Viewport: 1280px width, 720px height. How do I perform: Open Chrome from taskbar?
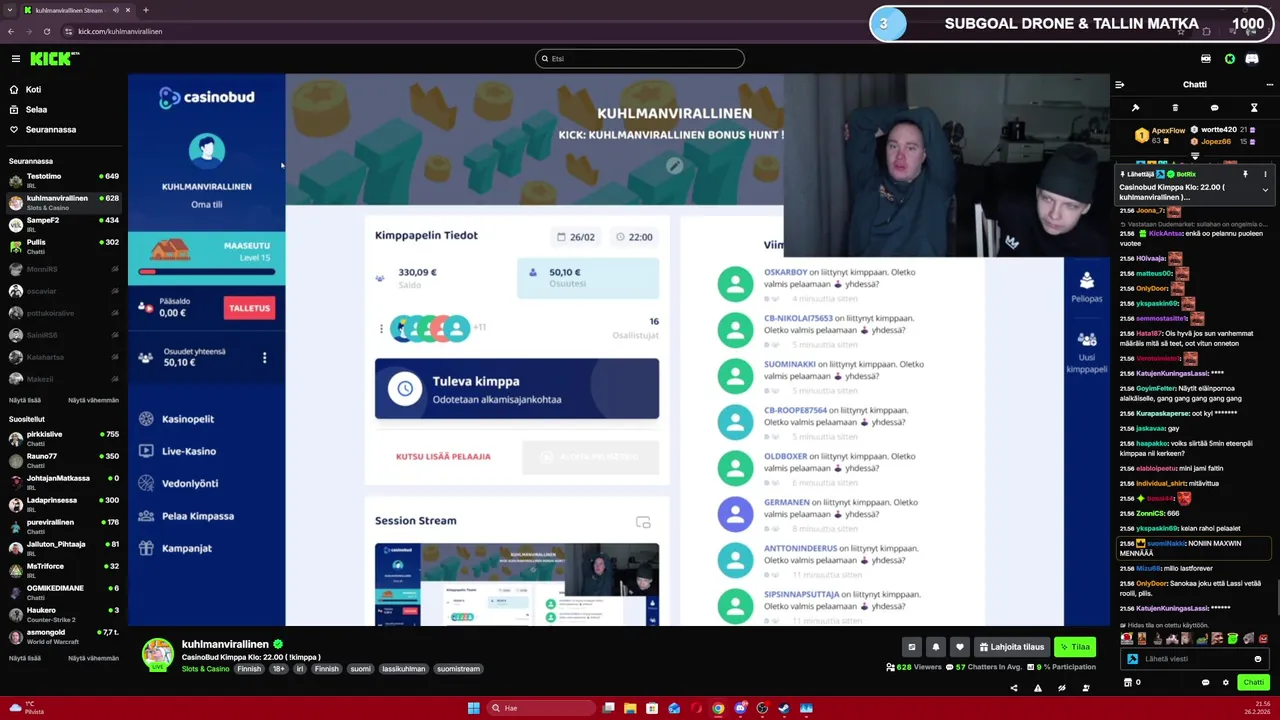(x=718, y=708)
